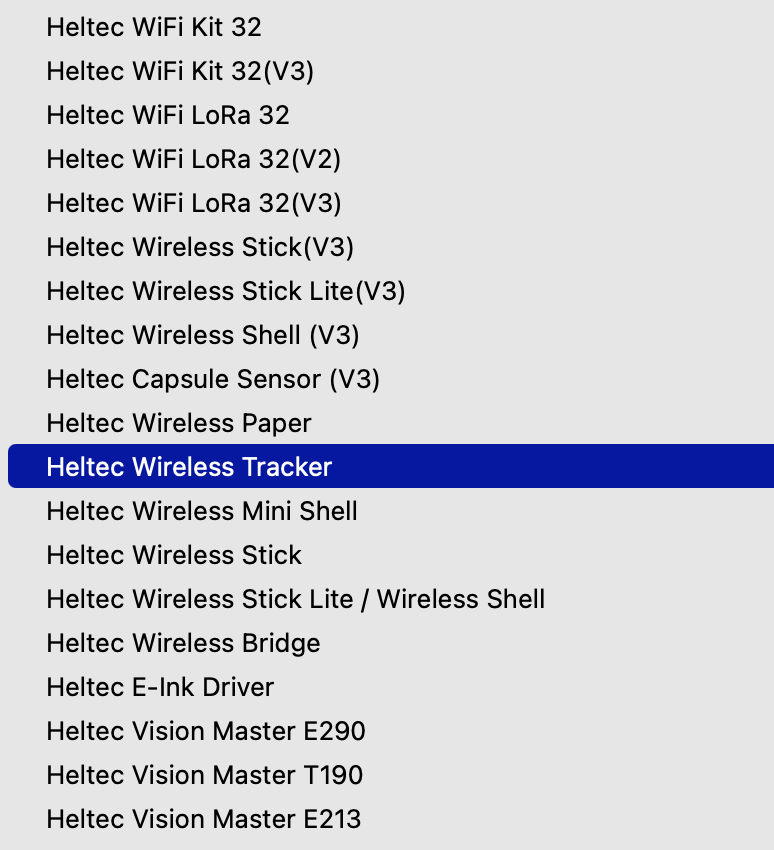This screenshot has width=774, height=850.
Task: Pick Heltec Wireless Stick Lite(V3)
Action: 226,291
